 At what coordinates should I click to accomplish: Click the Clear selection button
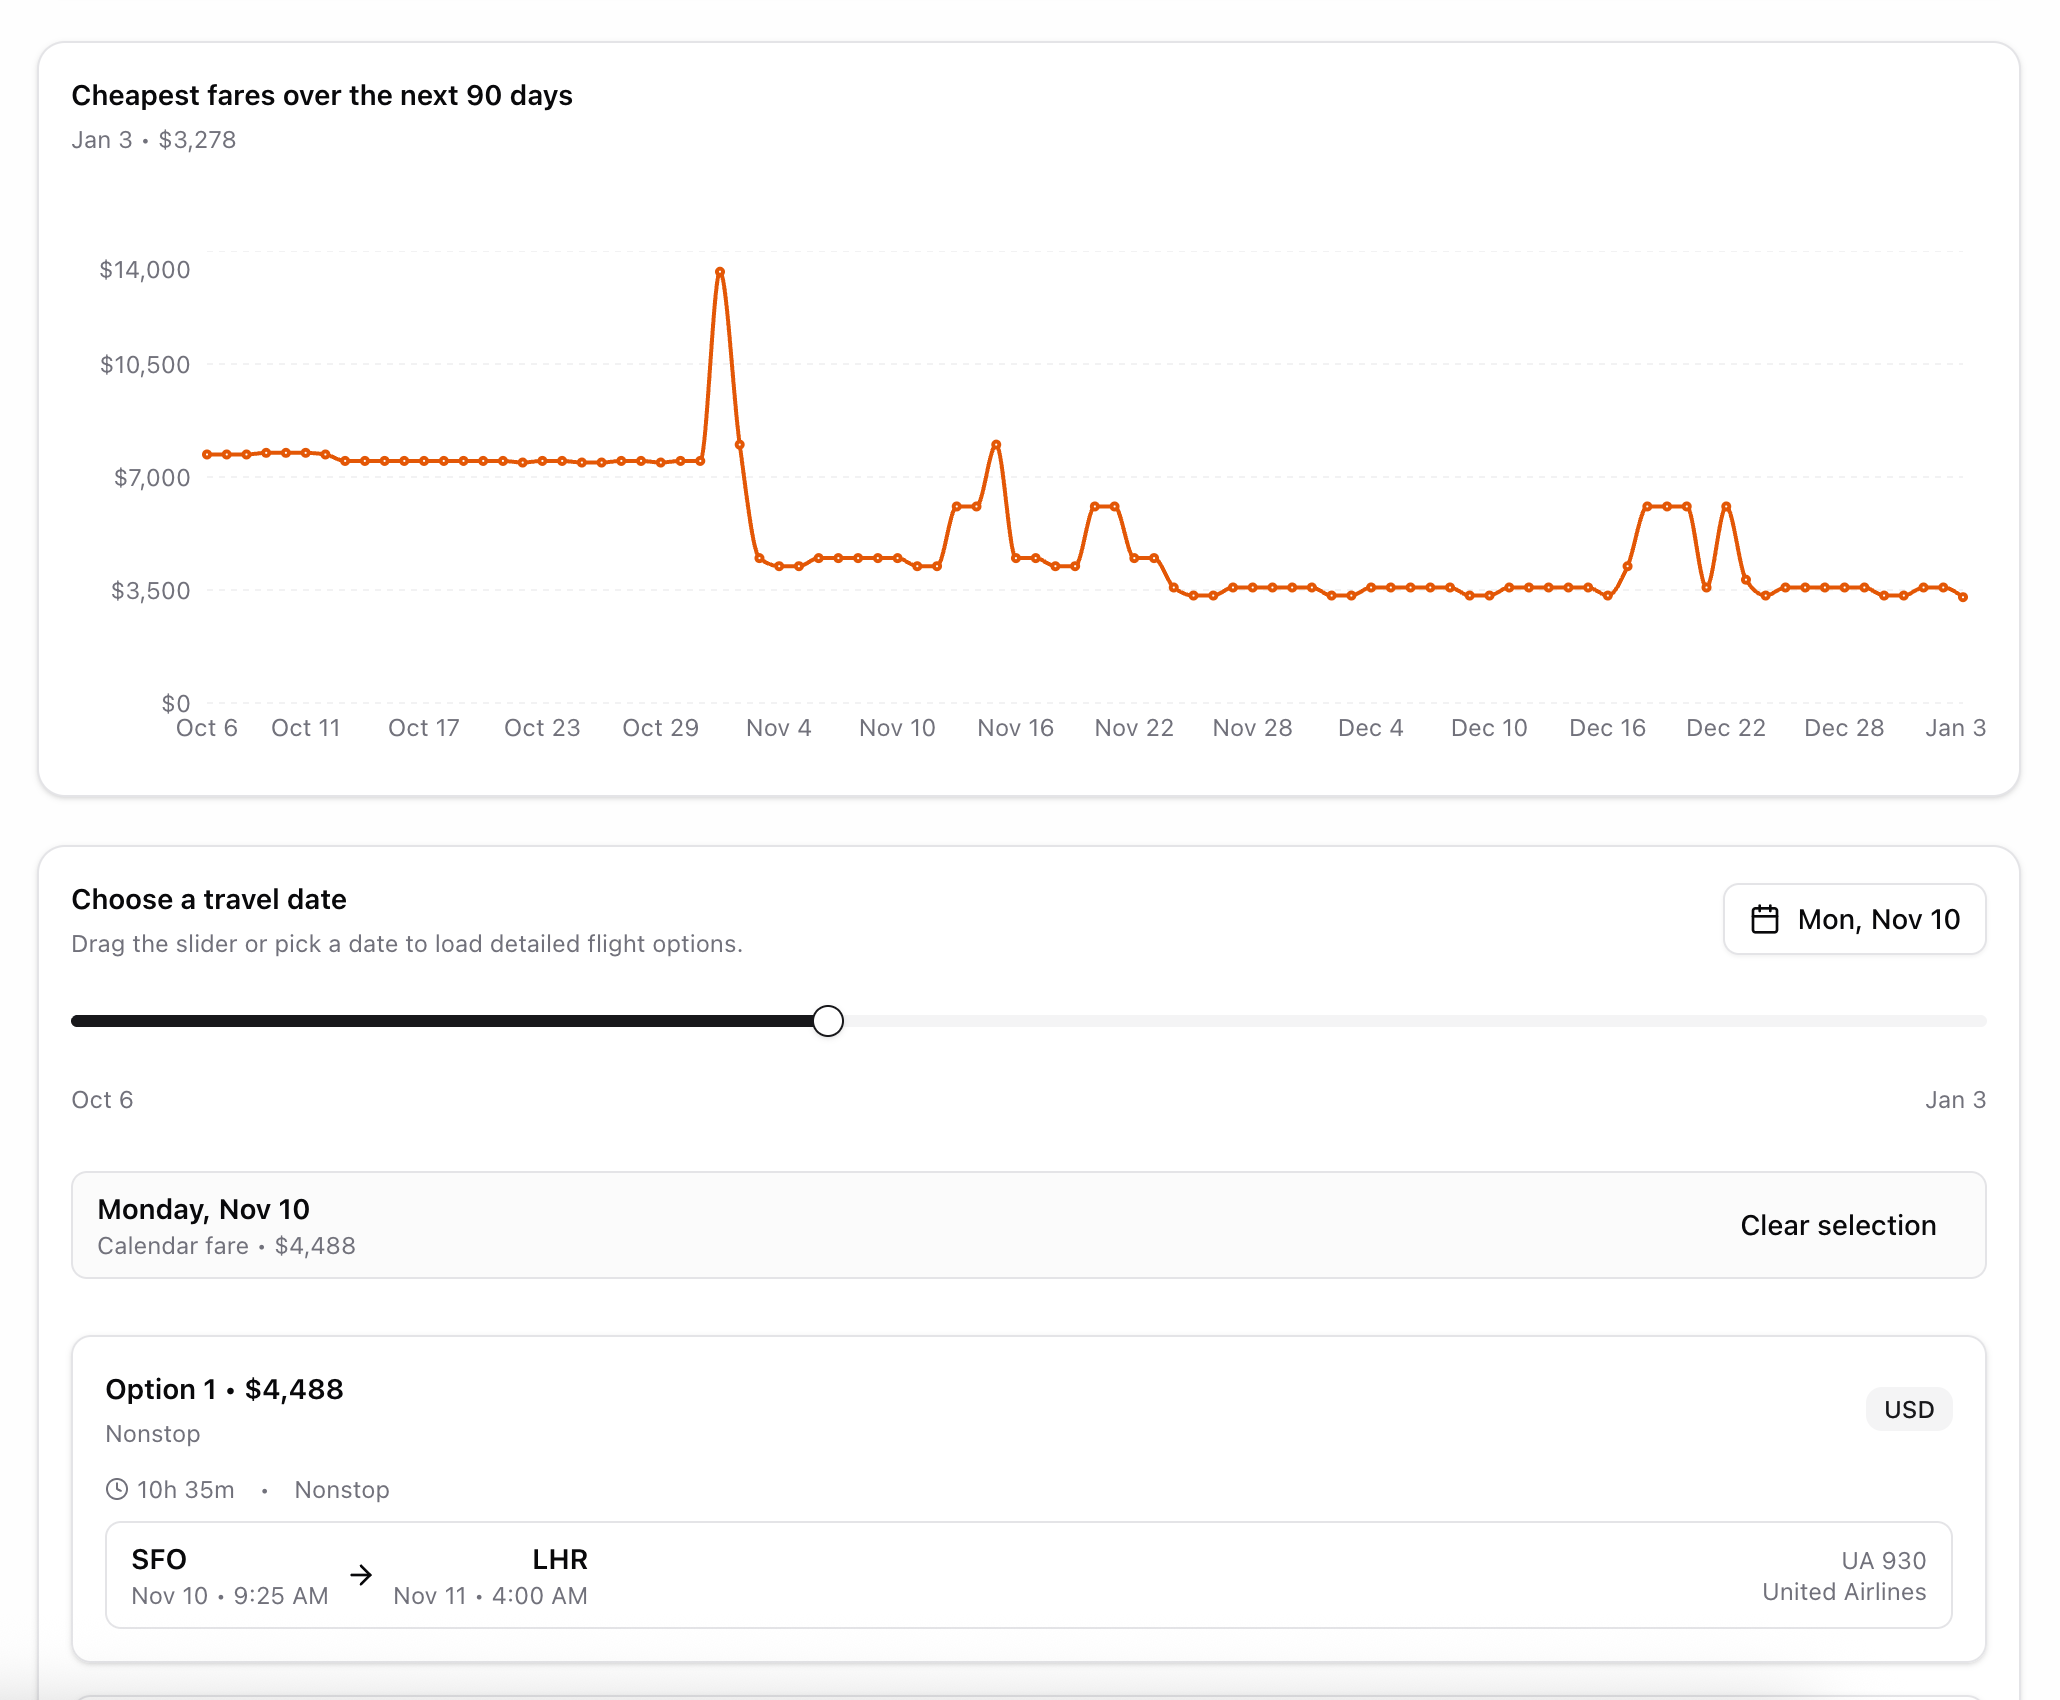point(1837,1225)
